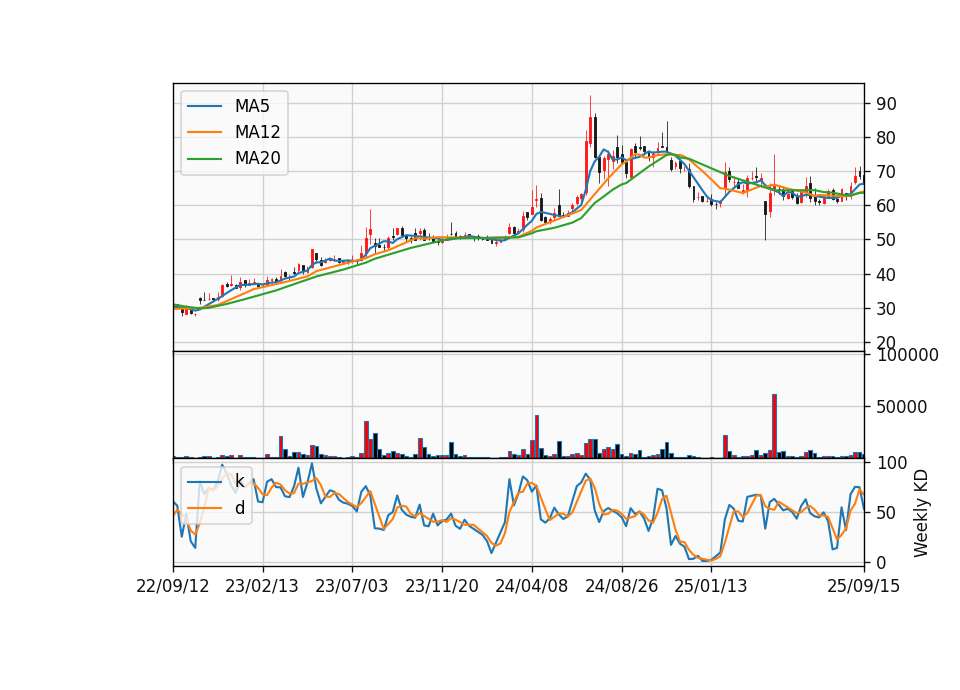
Task: Click the 30 price axis tick label
Action: click(x=887, y=309)
